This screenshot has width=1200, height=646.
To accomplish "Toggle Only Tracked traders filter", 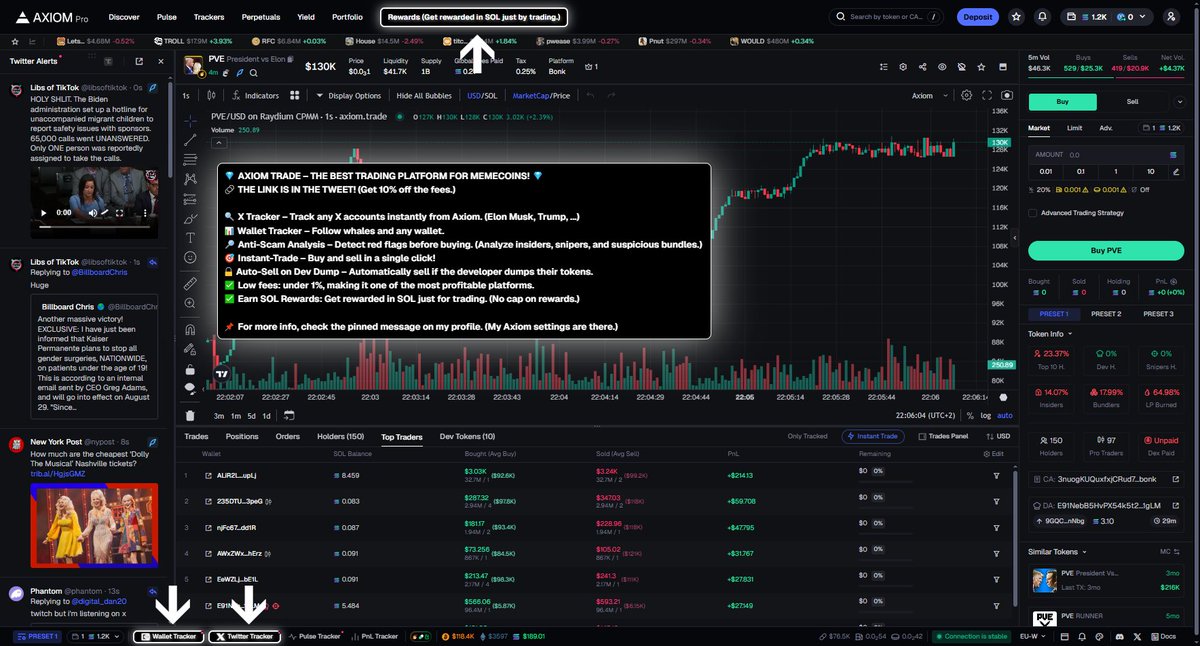I will [809, 436].
